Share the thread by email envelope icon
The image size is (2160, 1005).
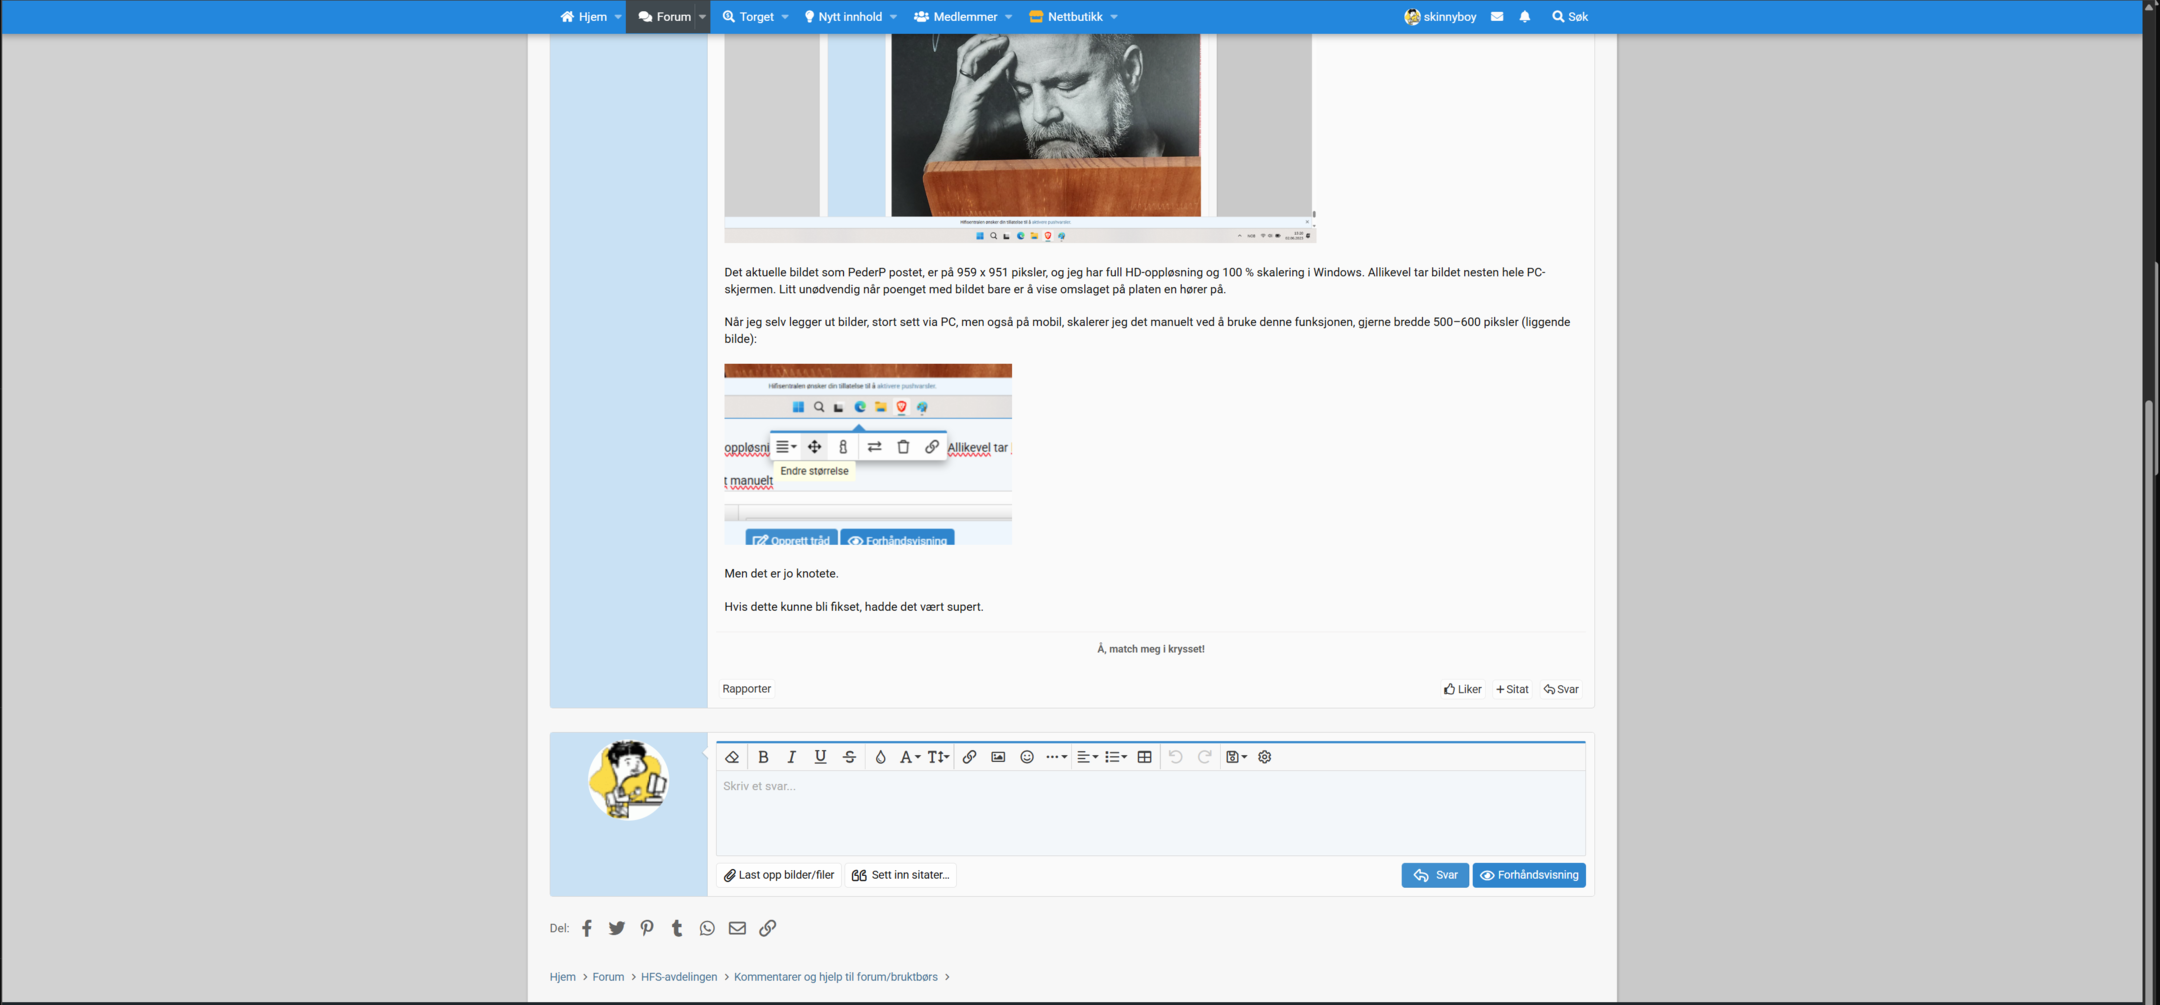point(737,928)
